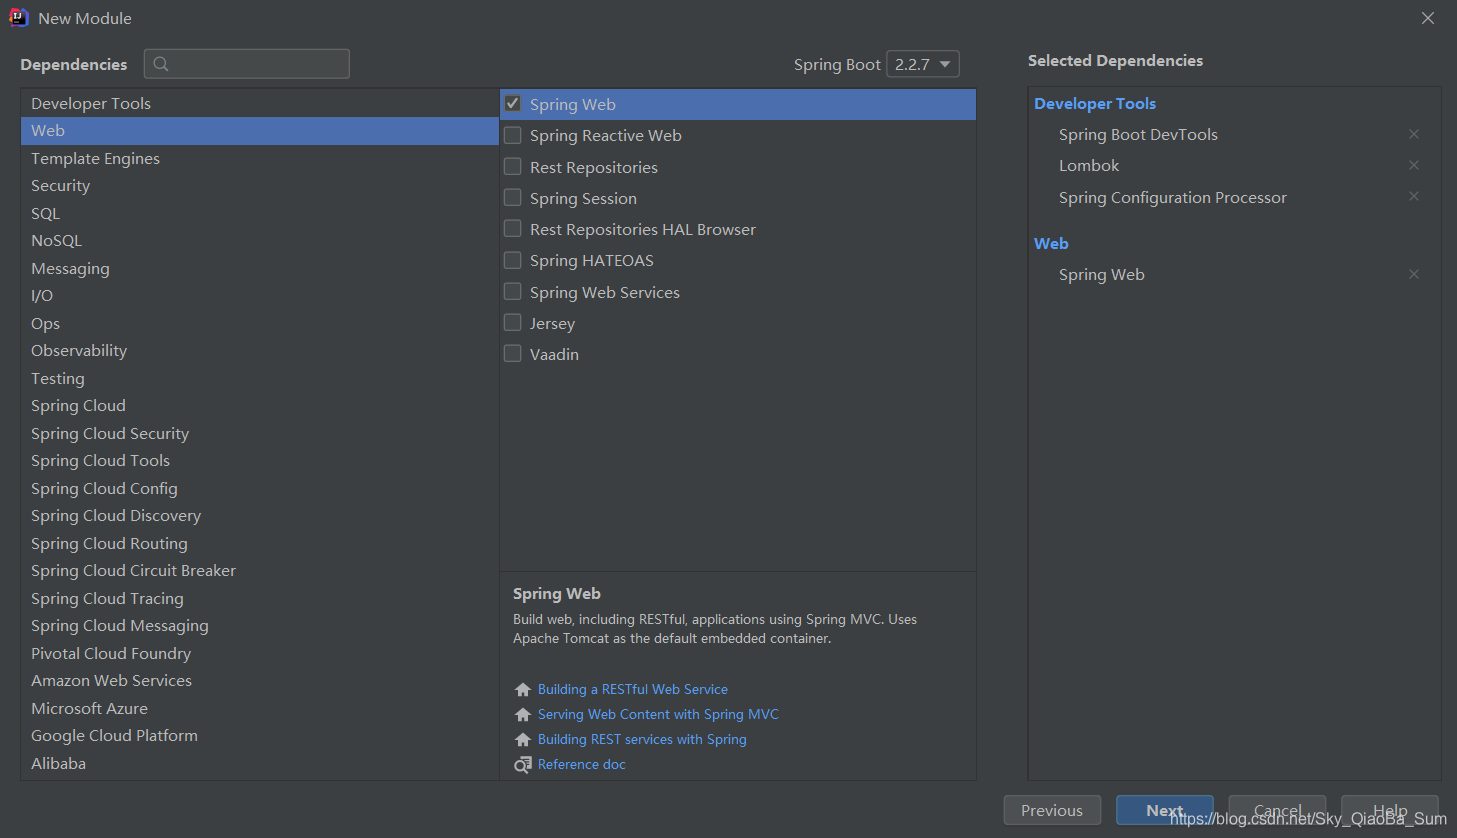Click home icon beside Serving Web Content link

coord(522,715)
